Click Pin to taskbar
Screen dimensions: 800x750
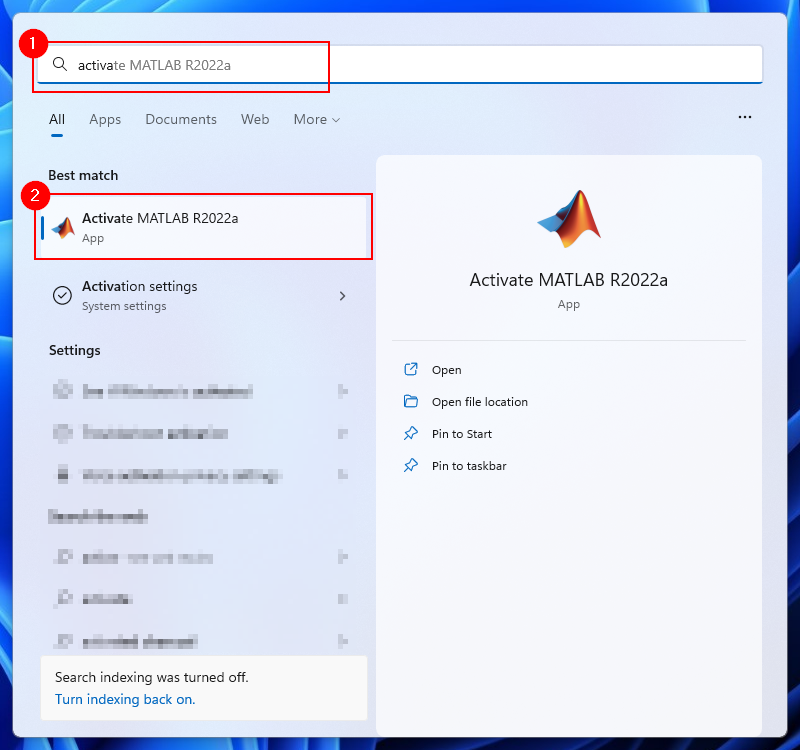click(x=469, y=466)
